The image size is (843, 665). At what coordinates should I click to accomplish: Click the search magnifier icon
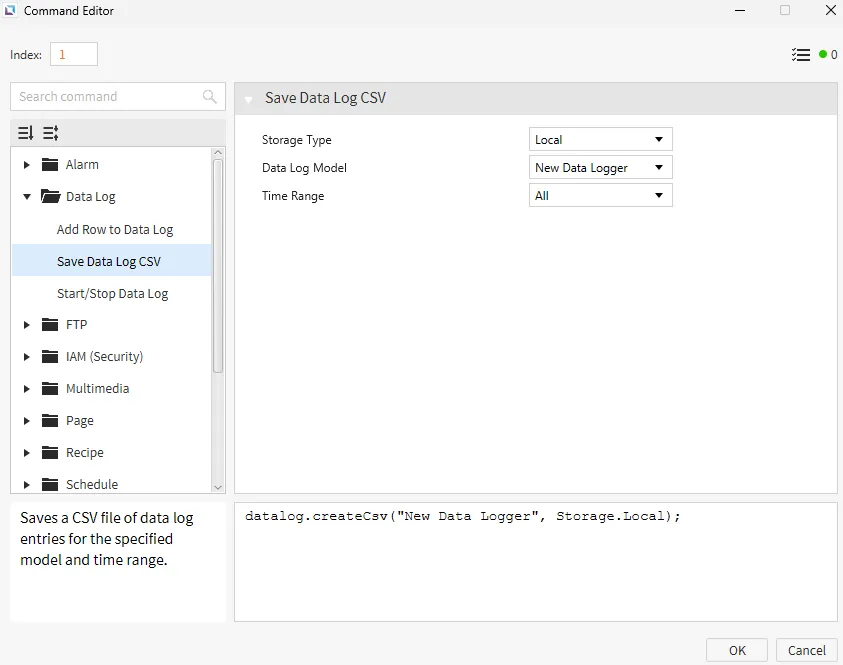tap(209, 97)
